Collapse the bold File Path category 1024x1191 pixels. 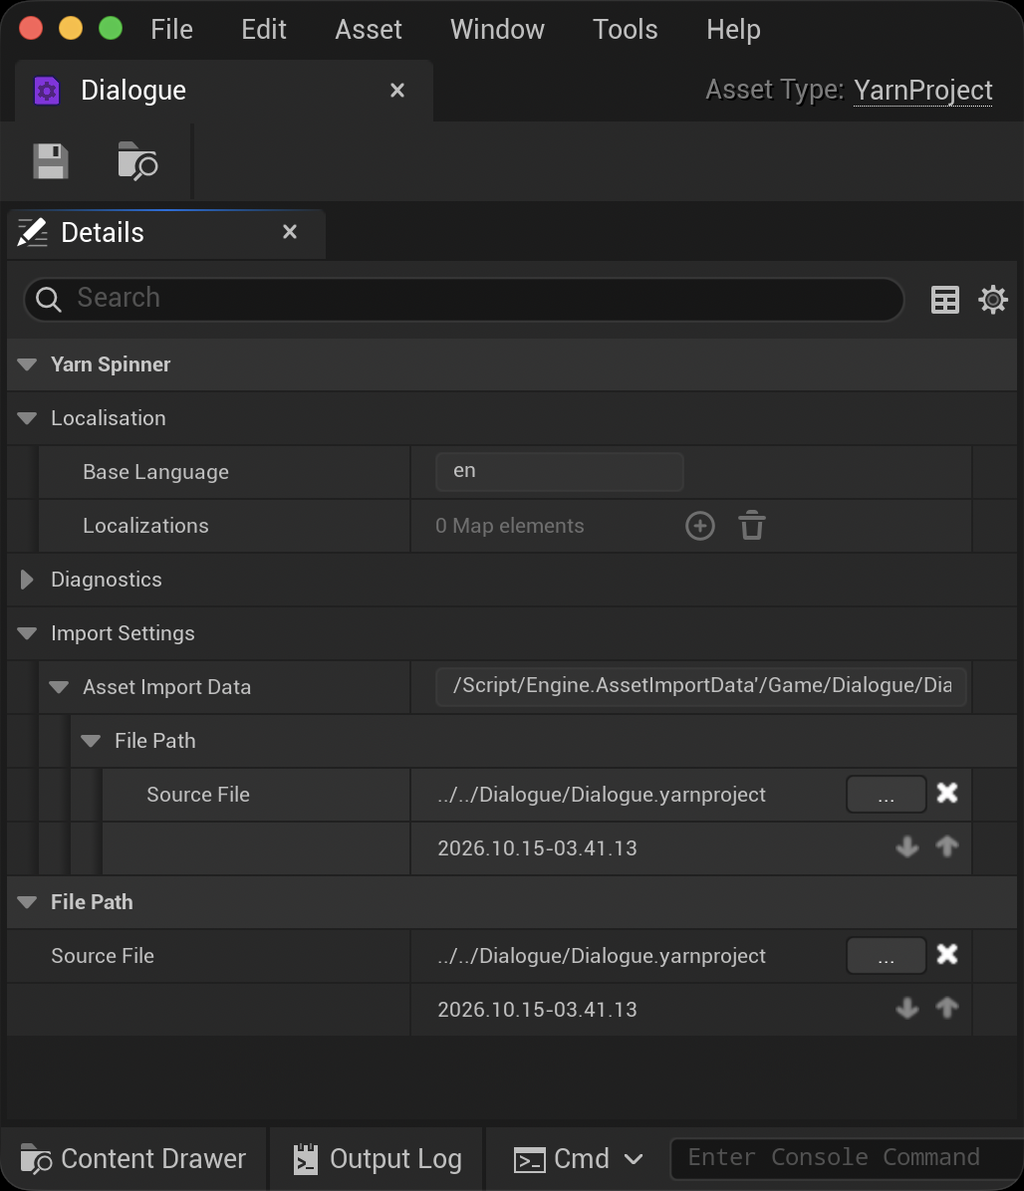point(27,902)
